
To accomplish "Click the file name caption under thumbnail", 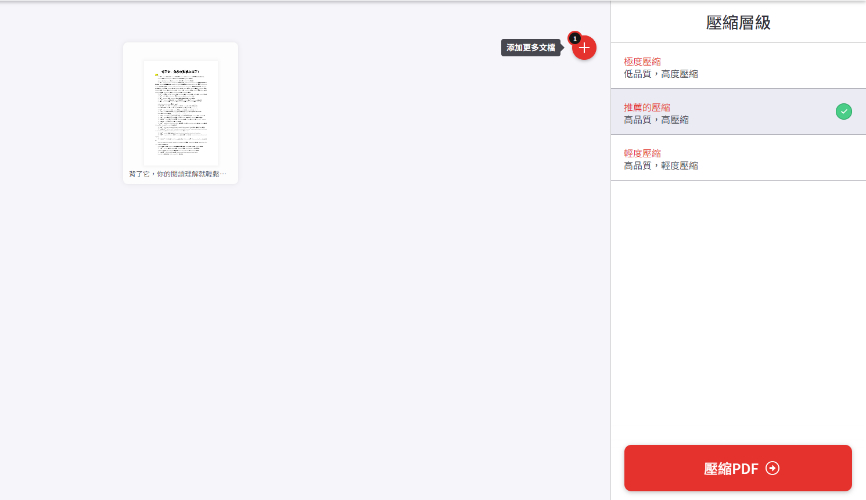I will coord(178,174).
